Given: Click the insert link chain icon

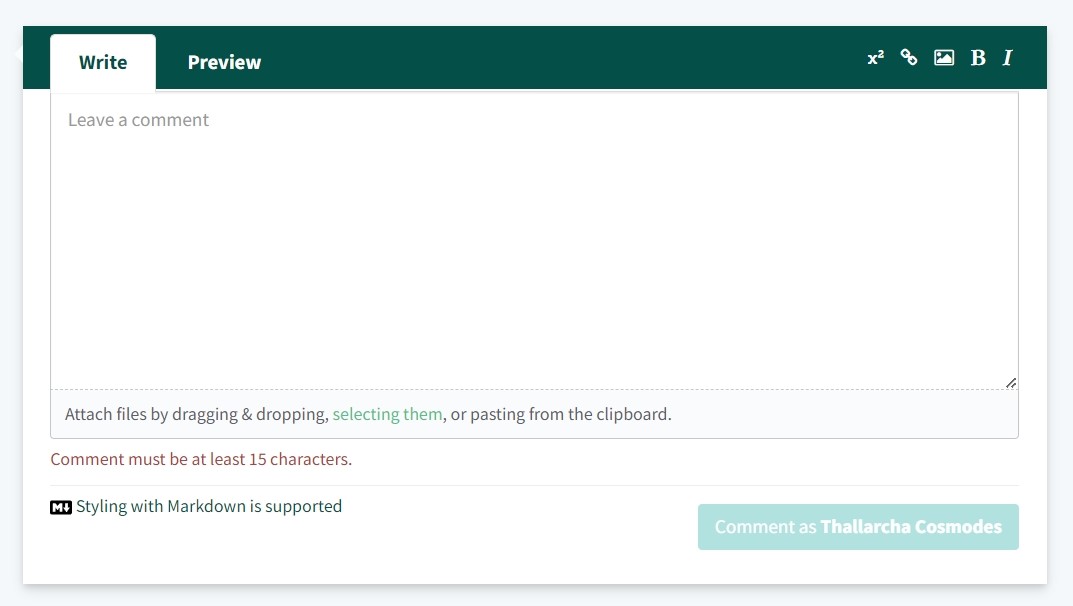Looking at the screenshot, I should pos(909,58).
